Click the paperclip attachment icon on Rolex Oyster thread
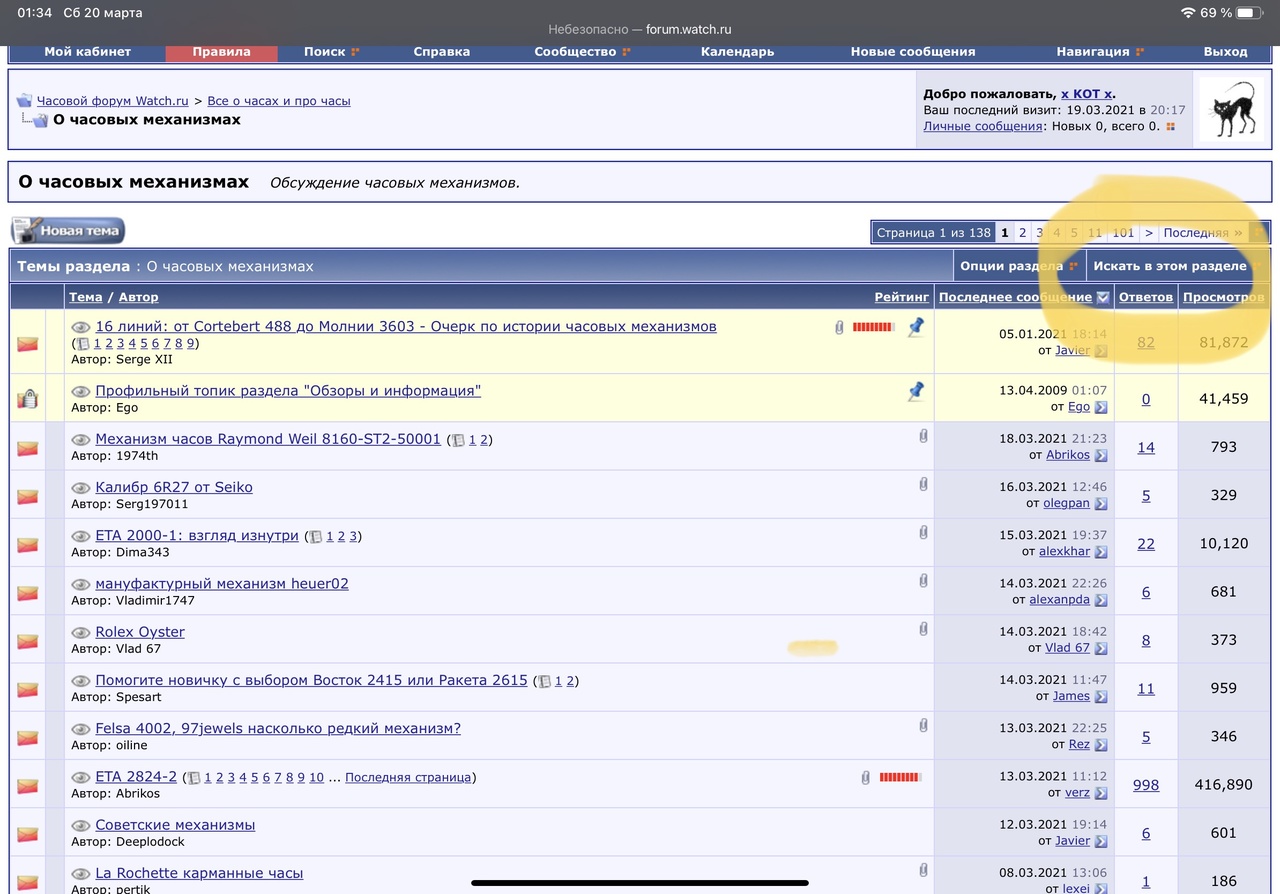Viewport: 1280px width, 894px height. 923,629
